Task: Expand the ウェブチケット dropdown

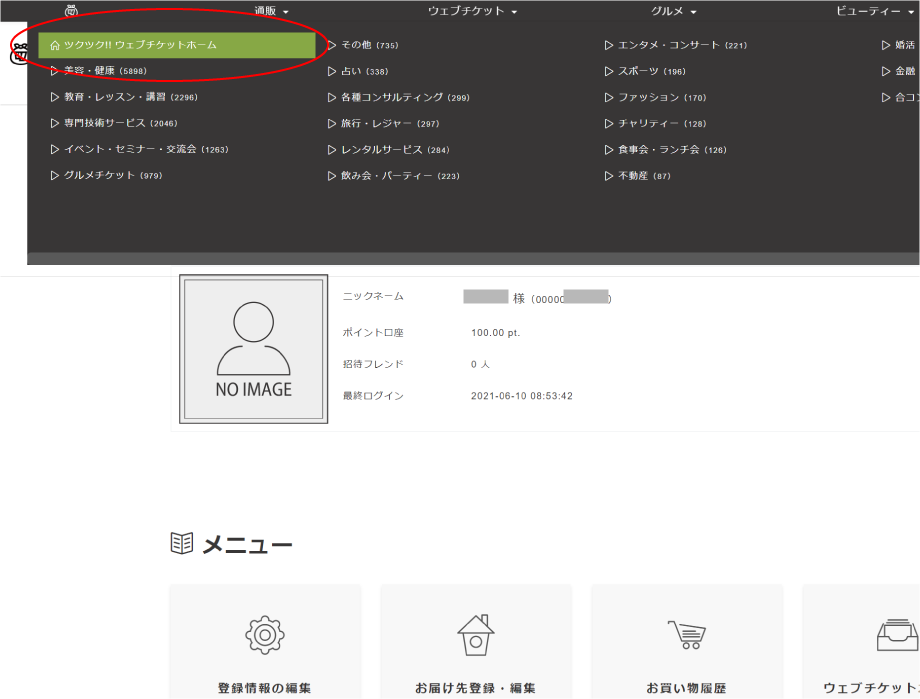Action: pyautogui.click(x=472, y=11)
